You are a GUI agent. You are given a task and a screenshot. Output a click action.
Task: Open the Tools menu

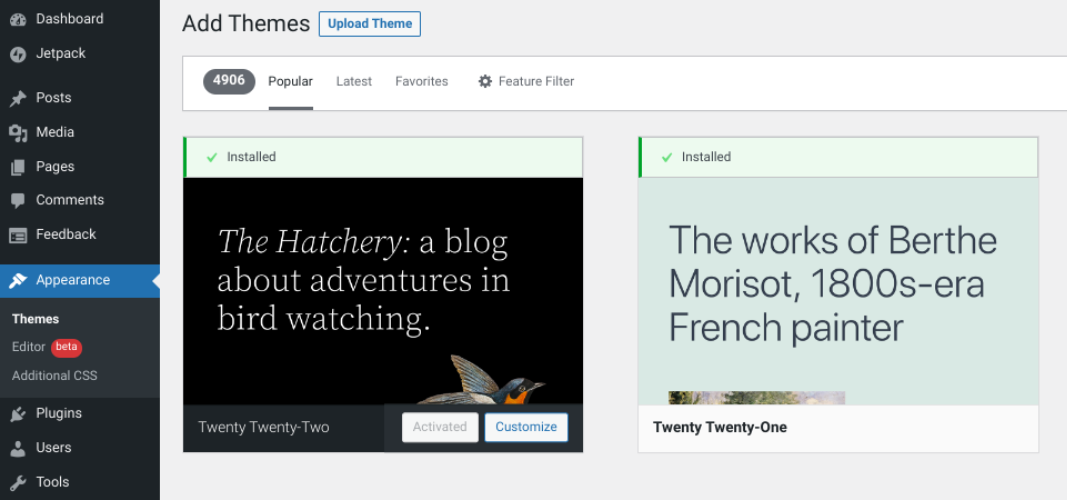pyautogui.click(x=80, y=482)
